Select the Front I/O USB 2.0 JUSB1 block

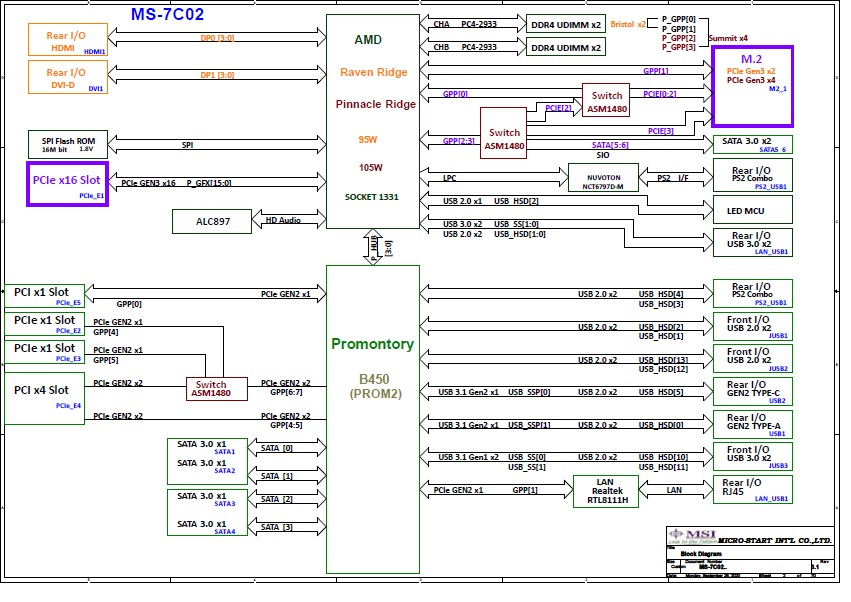(x=753, y=327)
